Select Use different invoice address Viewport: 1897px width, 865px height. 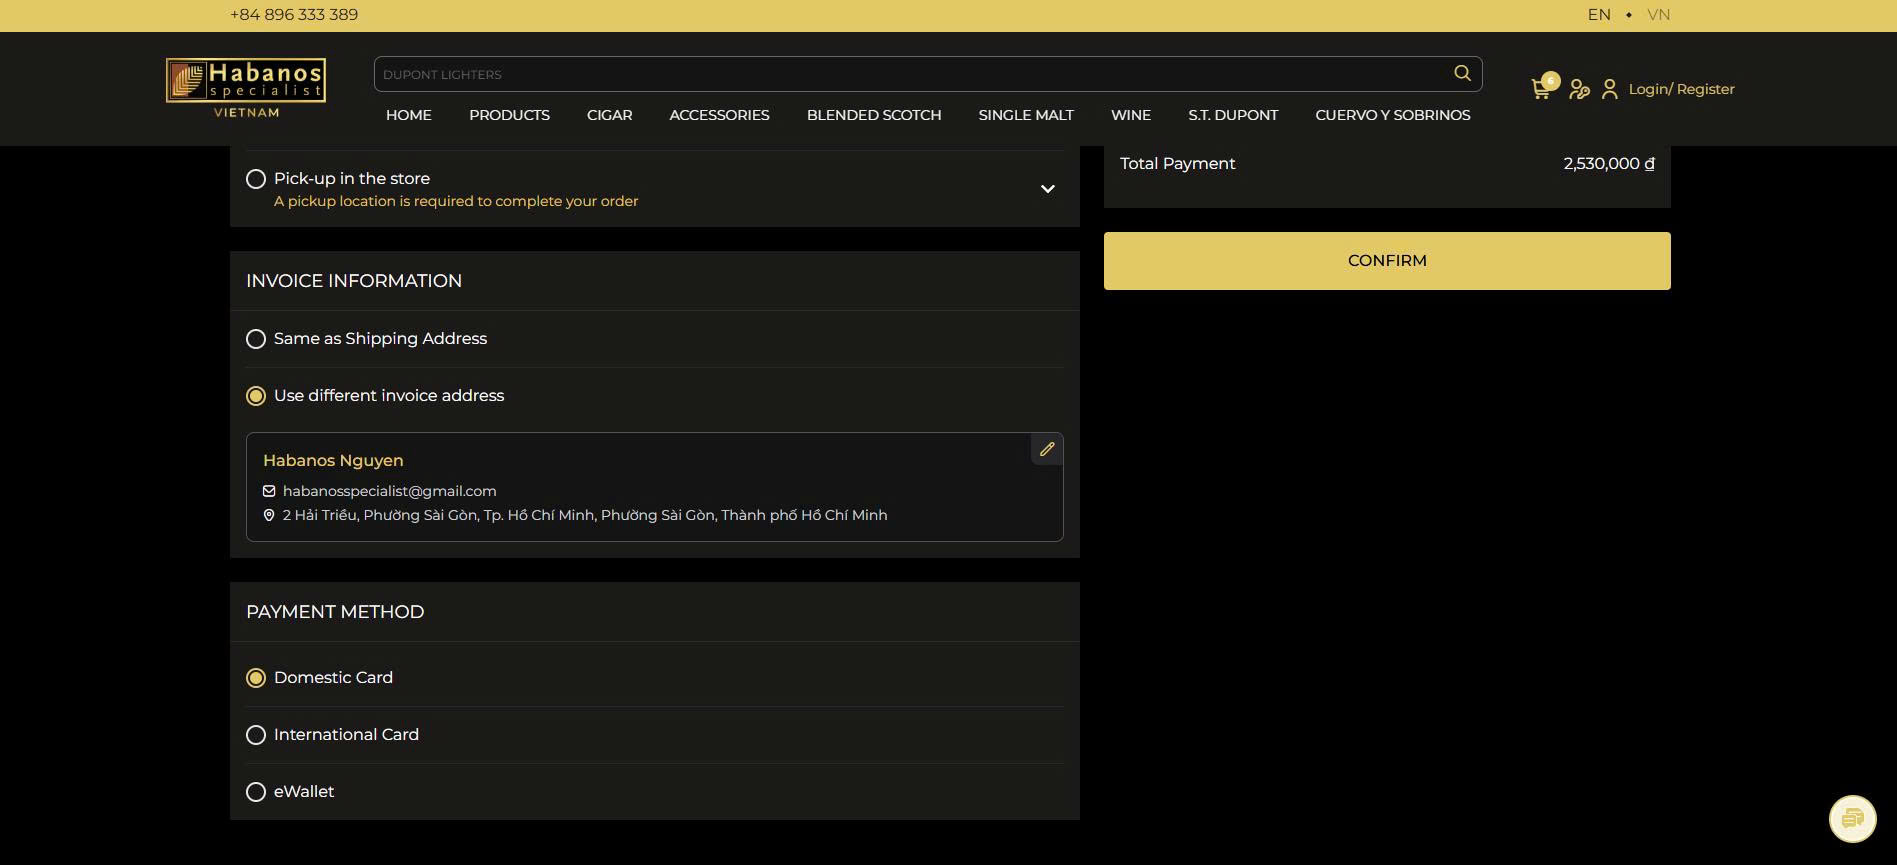[256, 396]
